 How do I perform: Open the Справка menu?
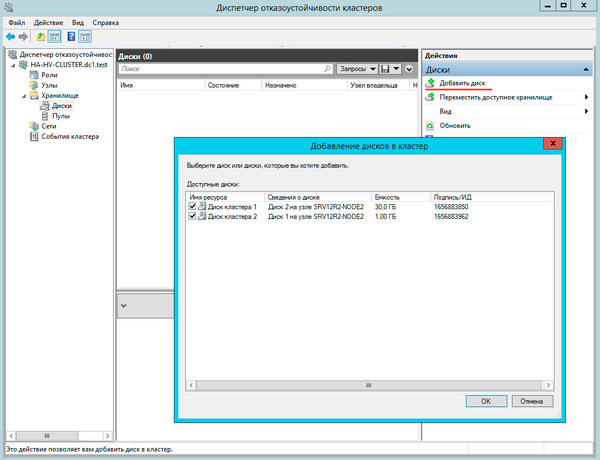click(105, 21)
